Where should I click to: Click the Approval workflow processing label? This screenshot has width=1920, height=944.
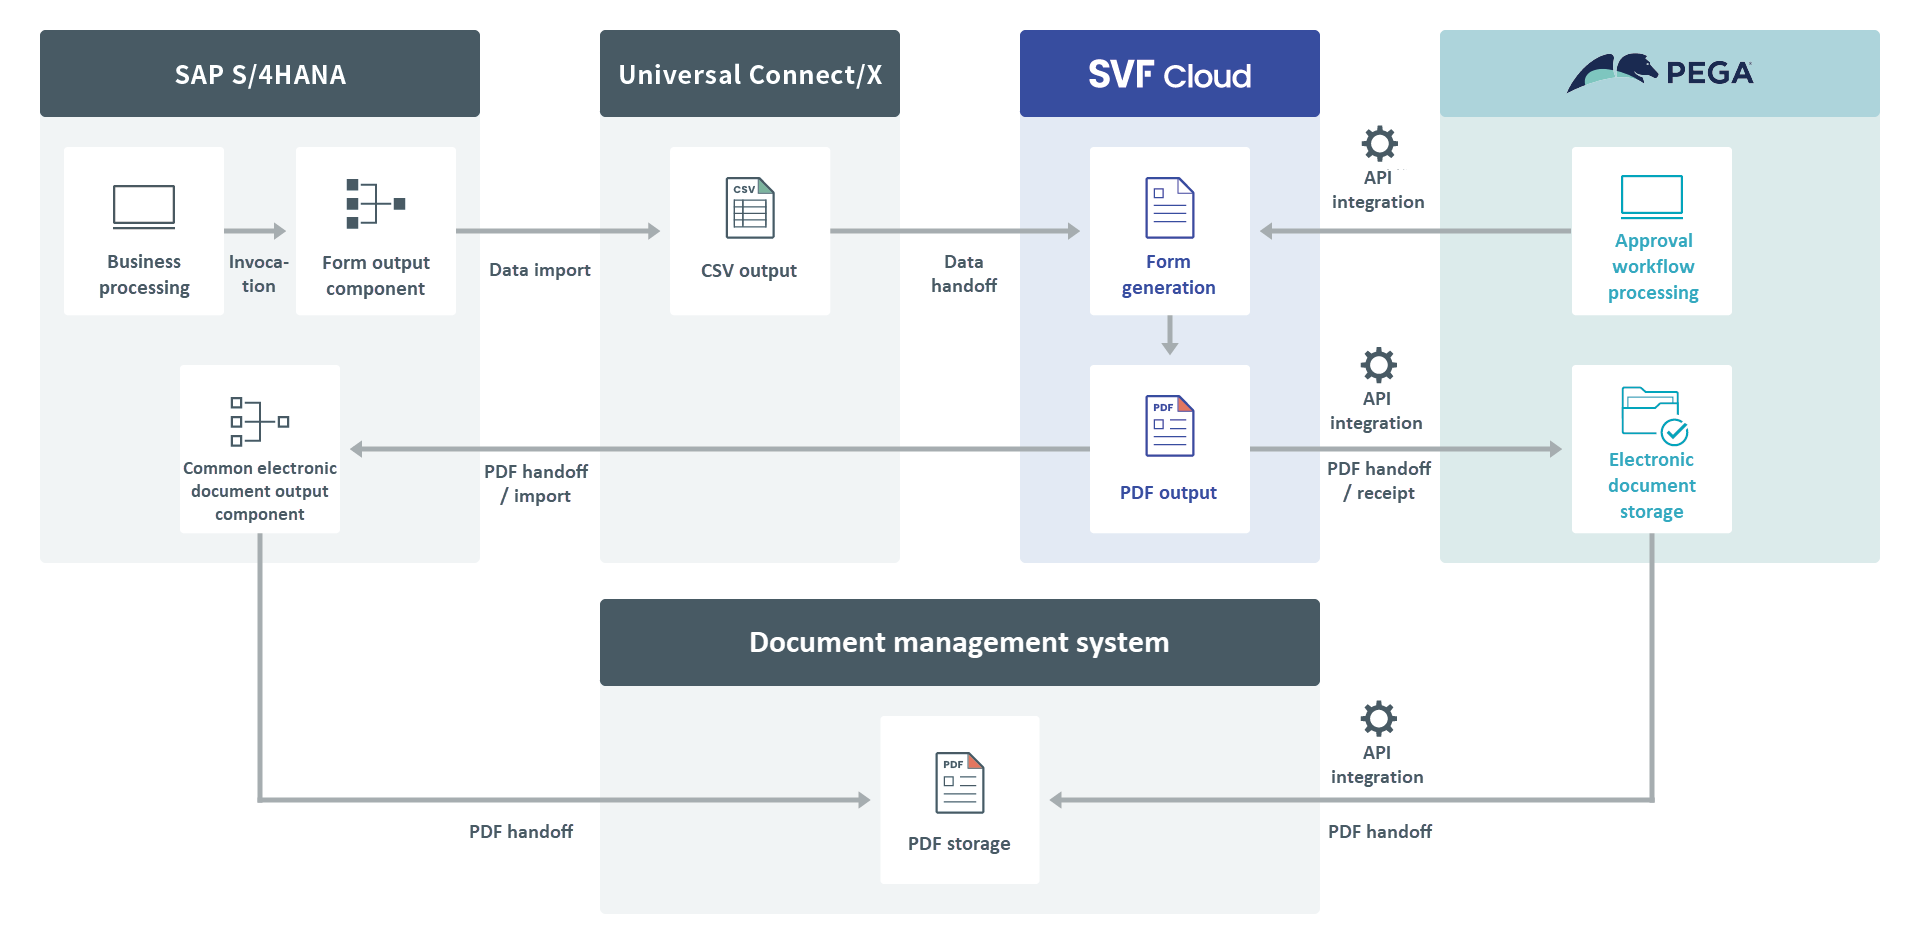point(1653,267)
